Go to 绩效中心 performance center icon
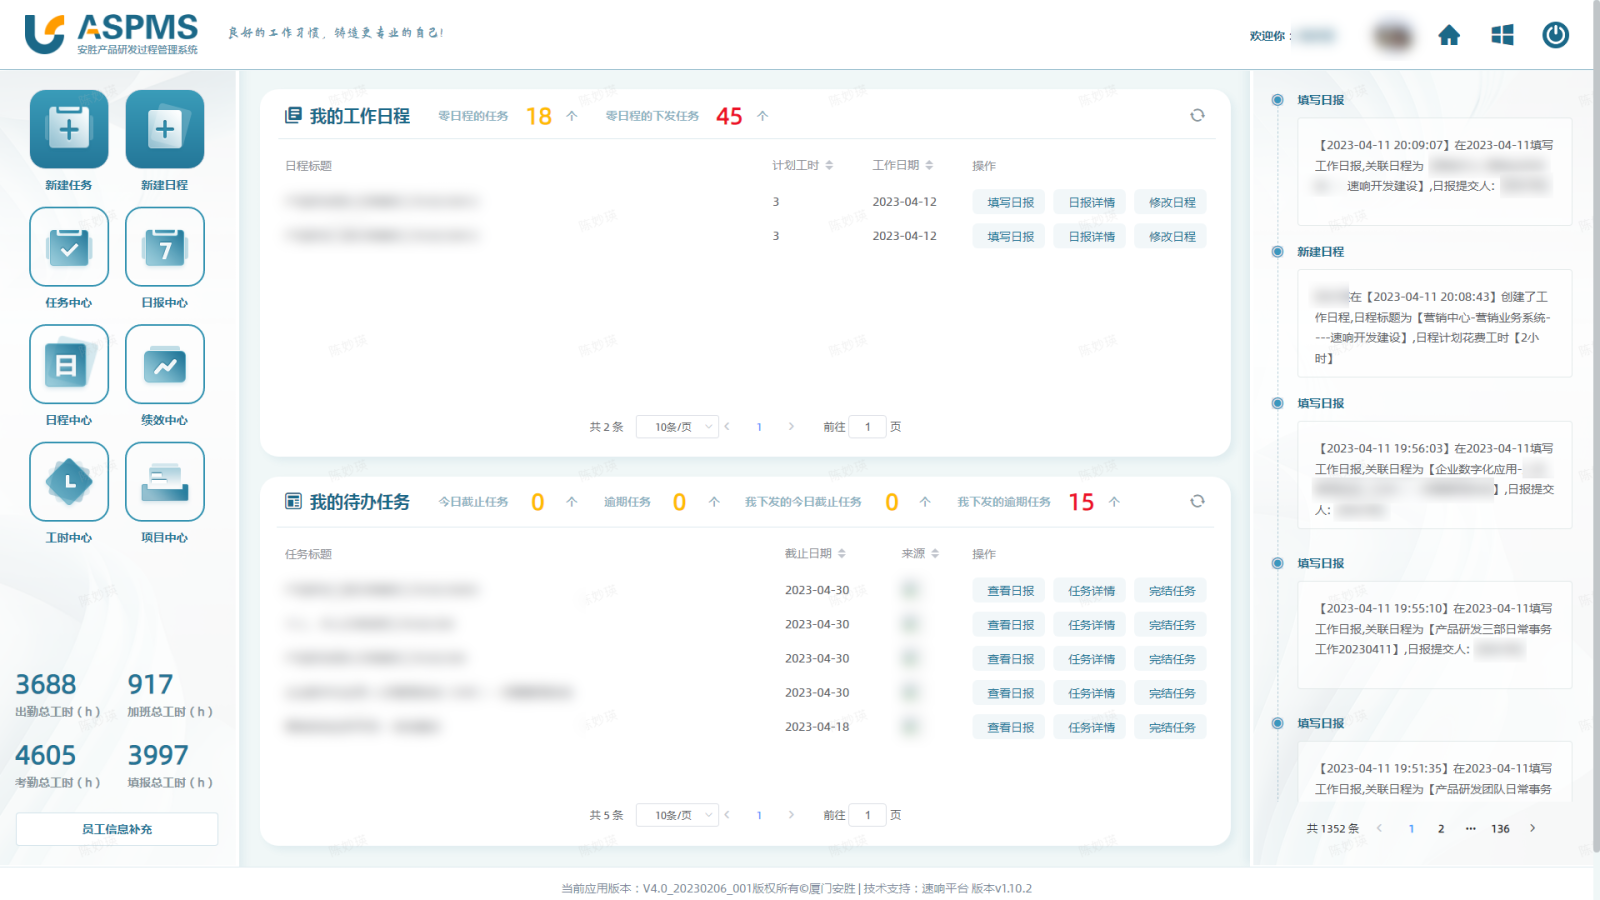This screenshot has width=1600, height=900. (x=165, y=365)
